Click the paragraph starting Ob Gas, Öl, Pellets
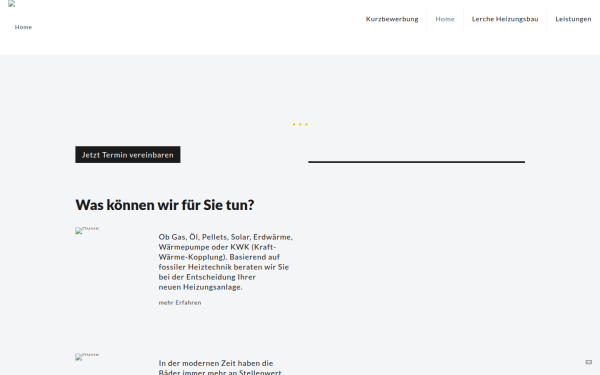 pyautogui.click(x=225, y=262)
